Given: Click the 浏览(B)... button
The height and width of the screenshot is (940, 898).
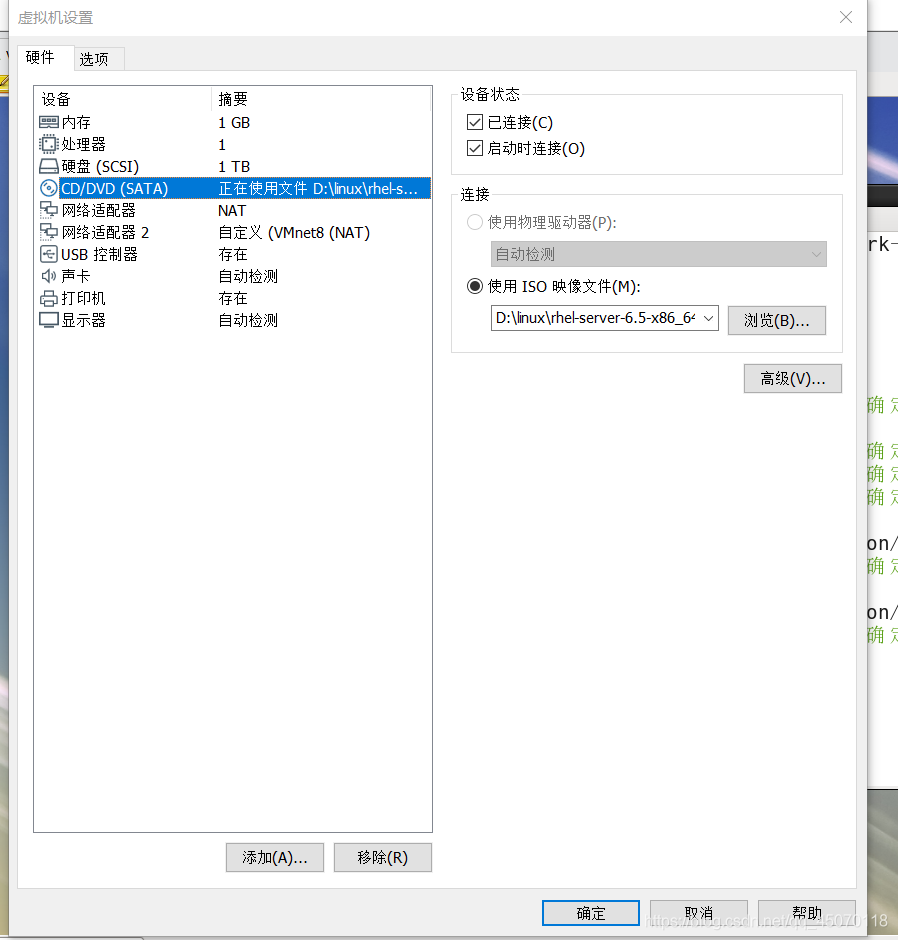Looking at the screenshot, I should [777, 320].
